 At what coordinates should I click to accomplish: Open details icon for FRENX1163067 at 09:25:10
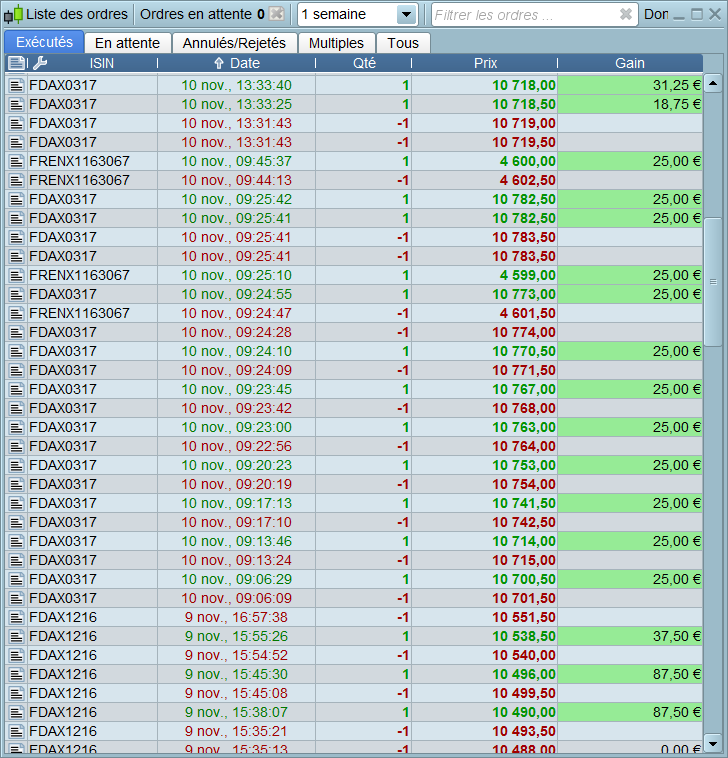(x=16, y=276)
